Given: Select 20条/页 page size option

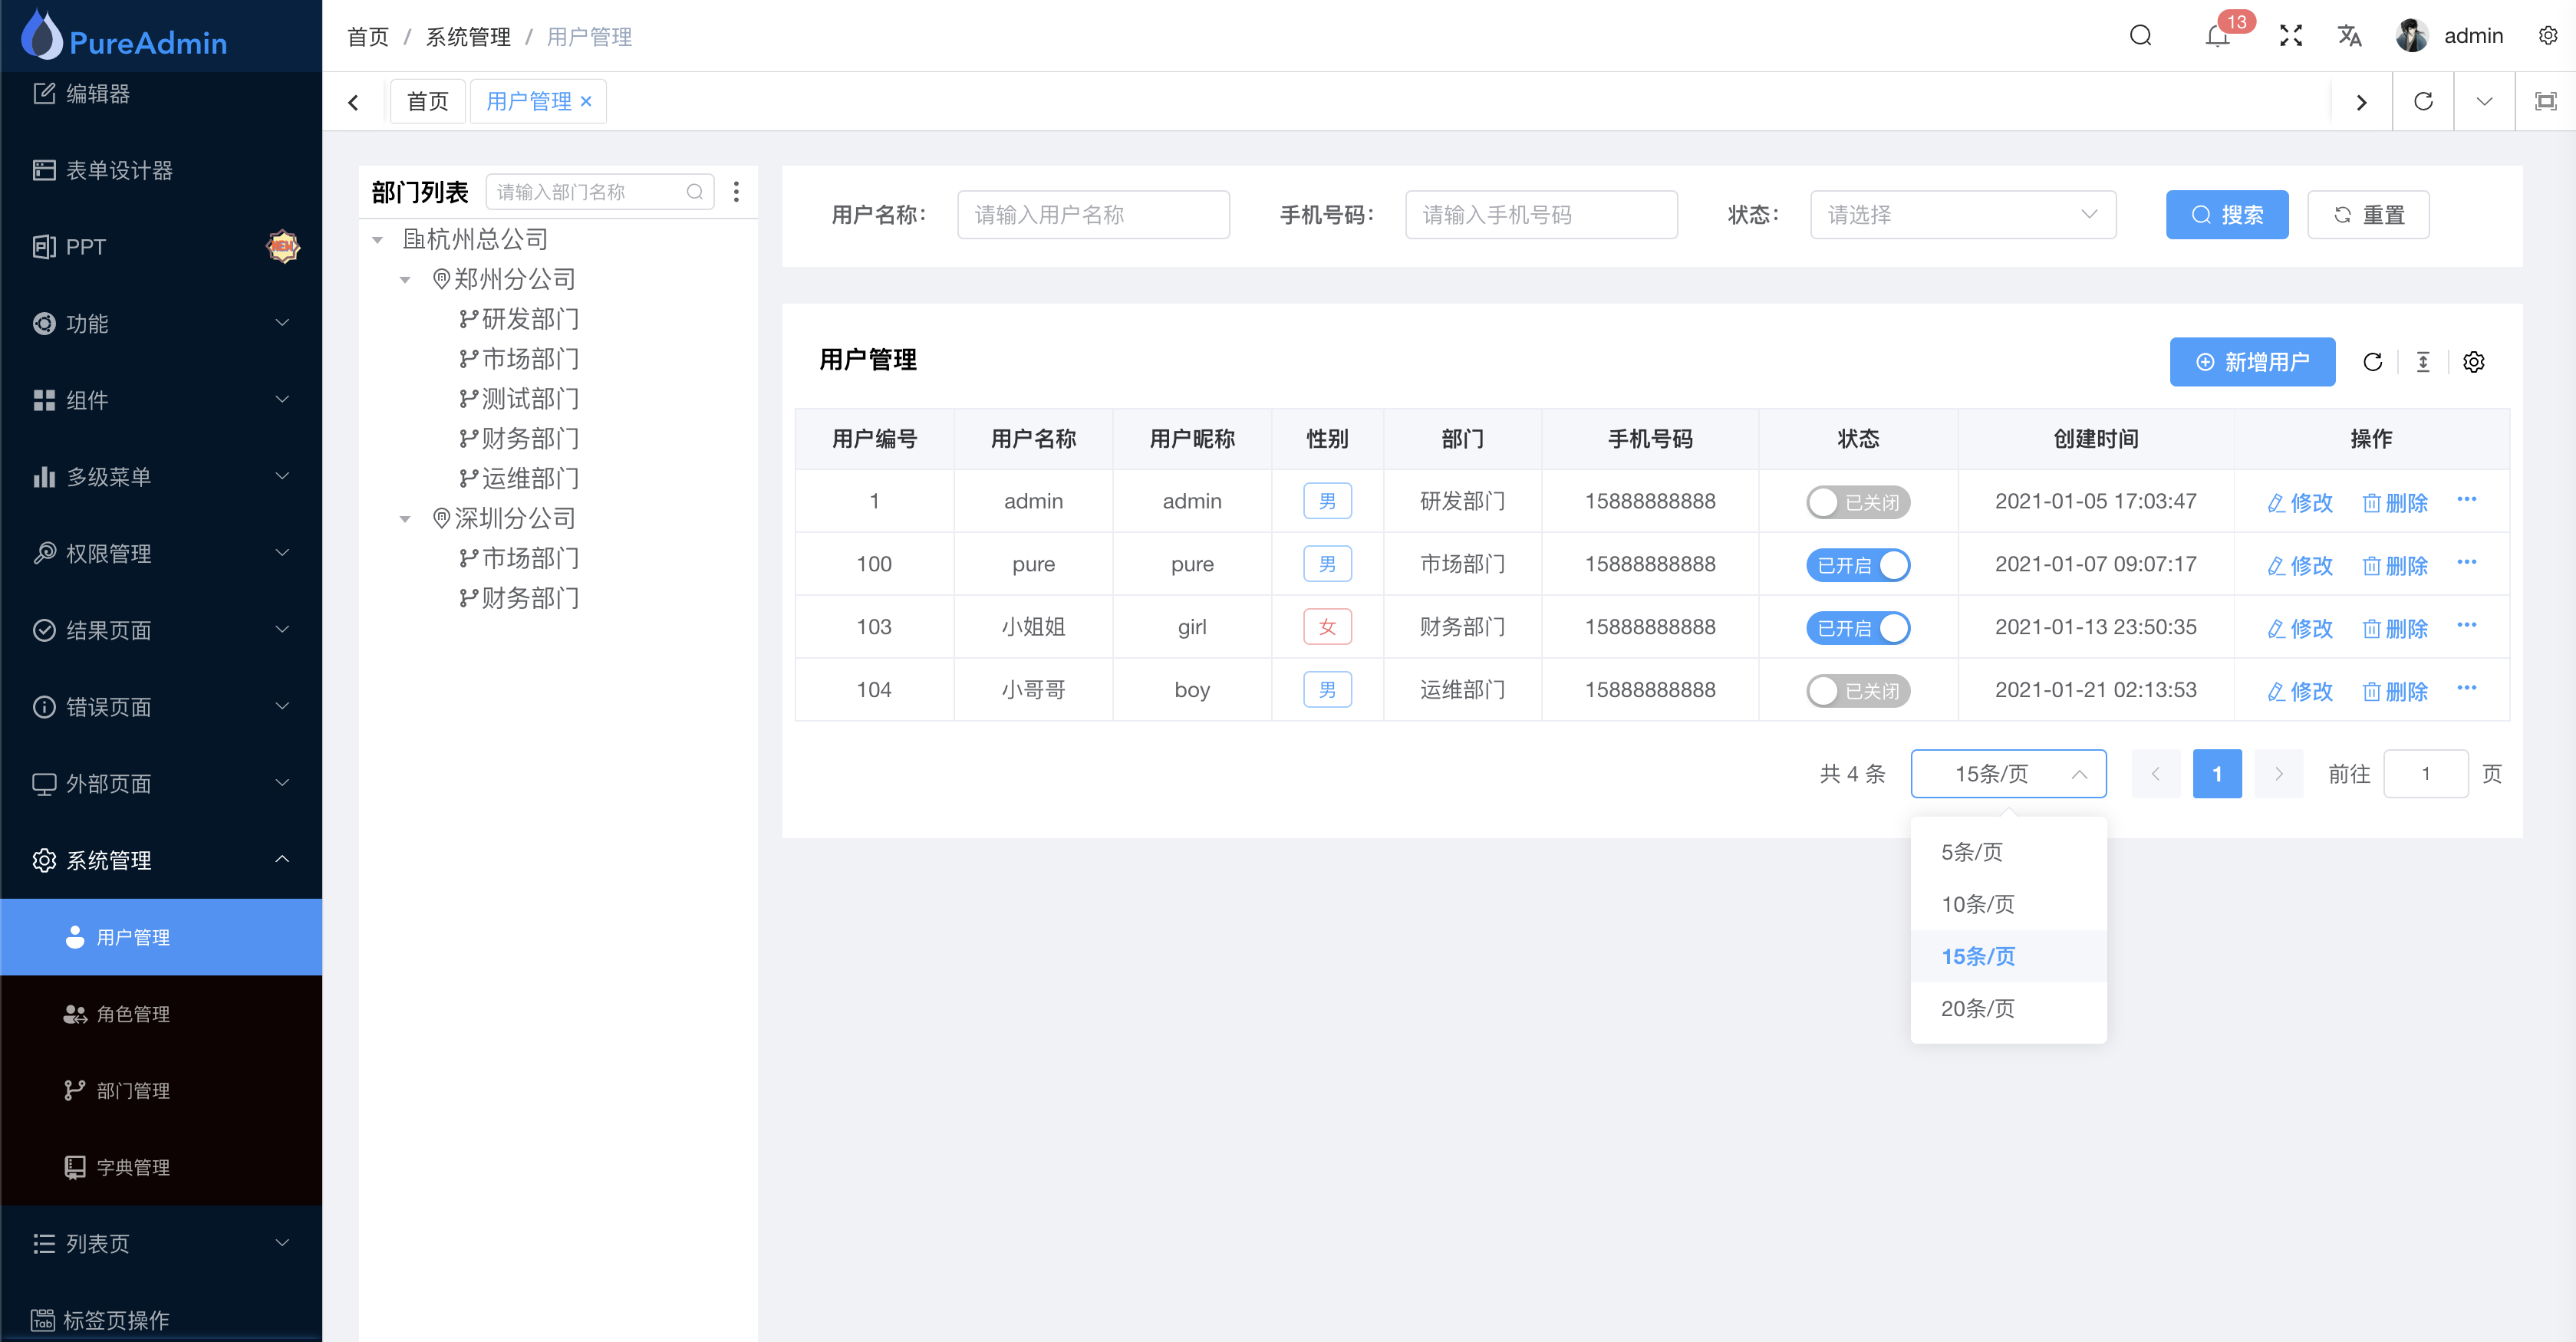Looking at the screenshot, I should click(1978, 1008).
